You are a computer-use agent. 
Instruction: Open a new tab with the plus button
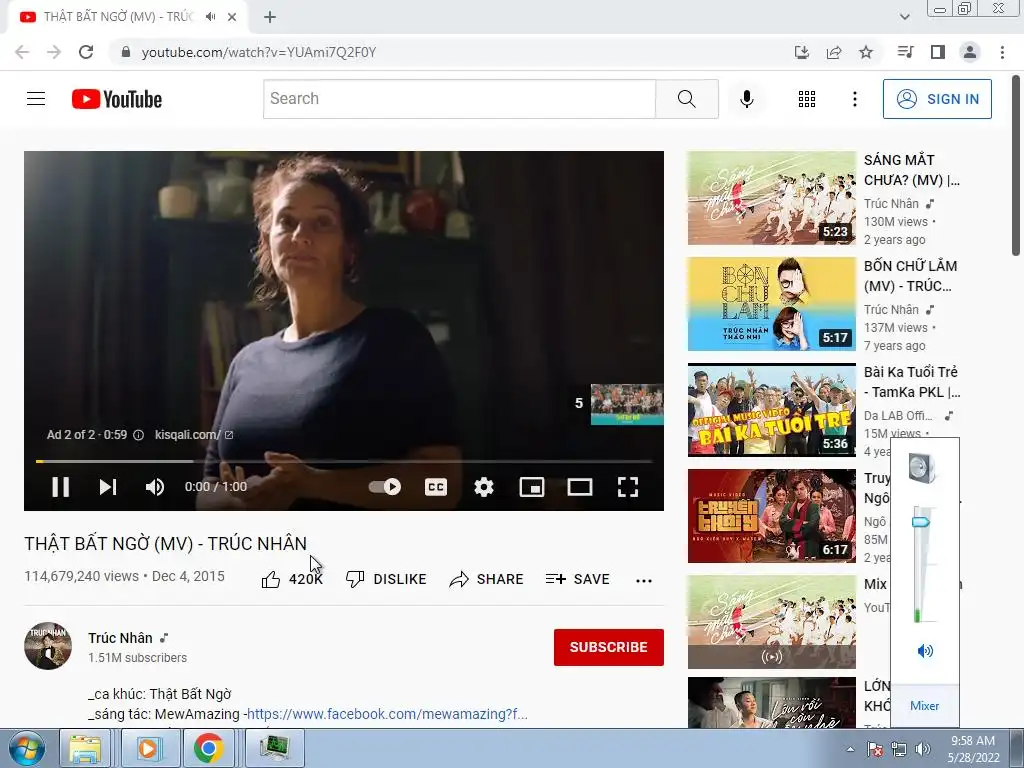click(270, 17)
